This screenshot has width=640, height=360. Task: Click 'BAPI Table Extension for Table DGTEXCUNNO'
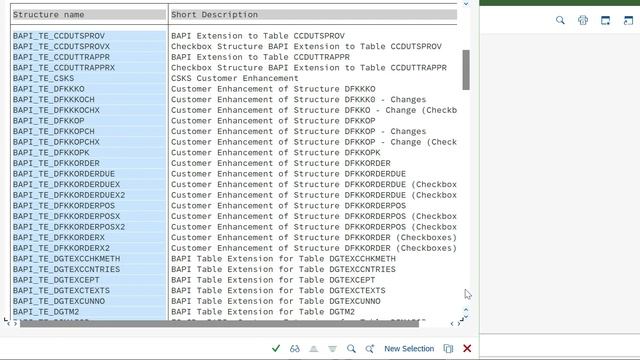point(276,301)
